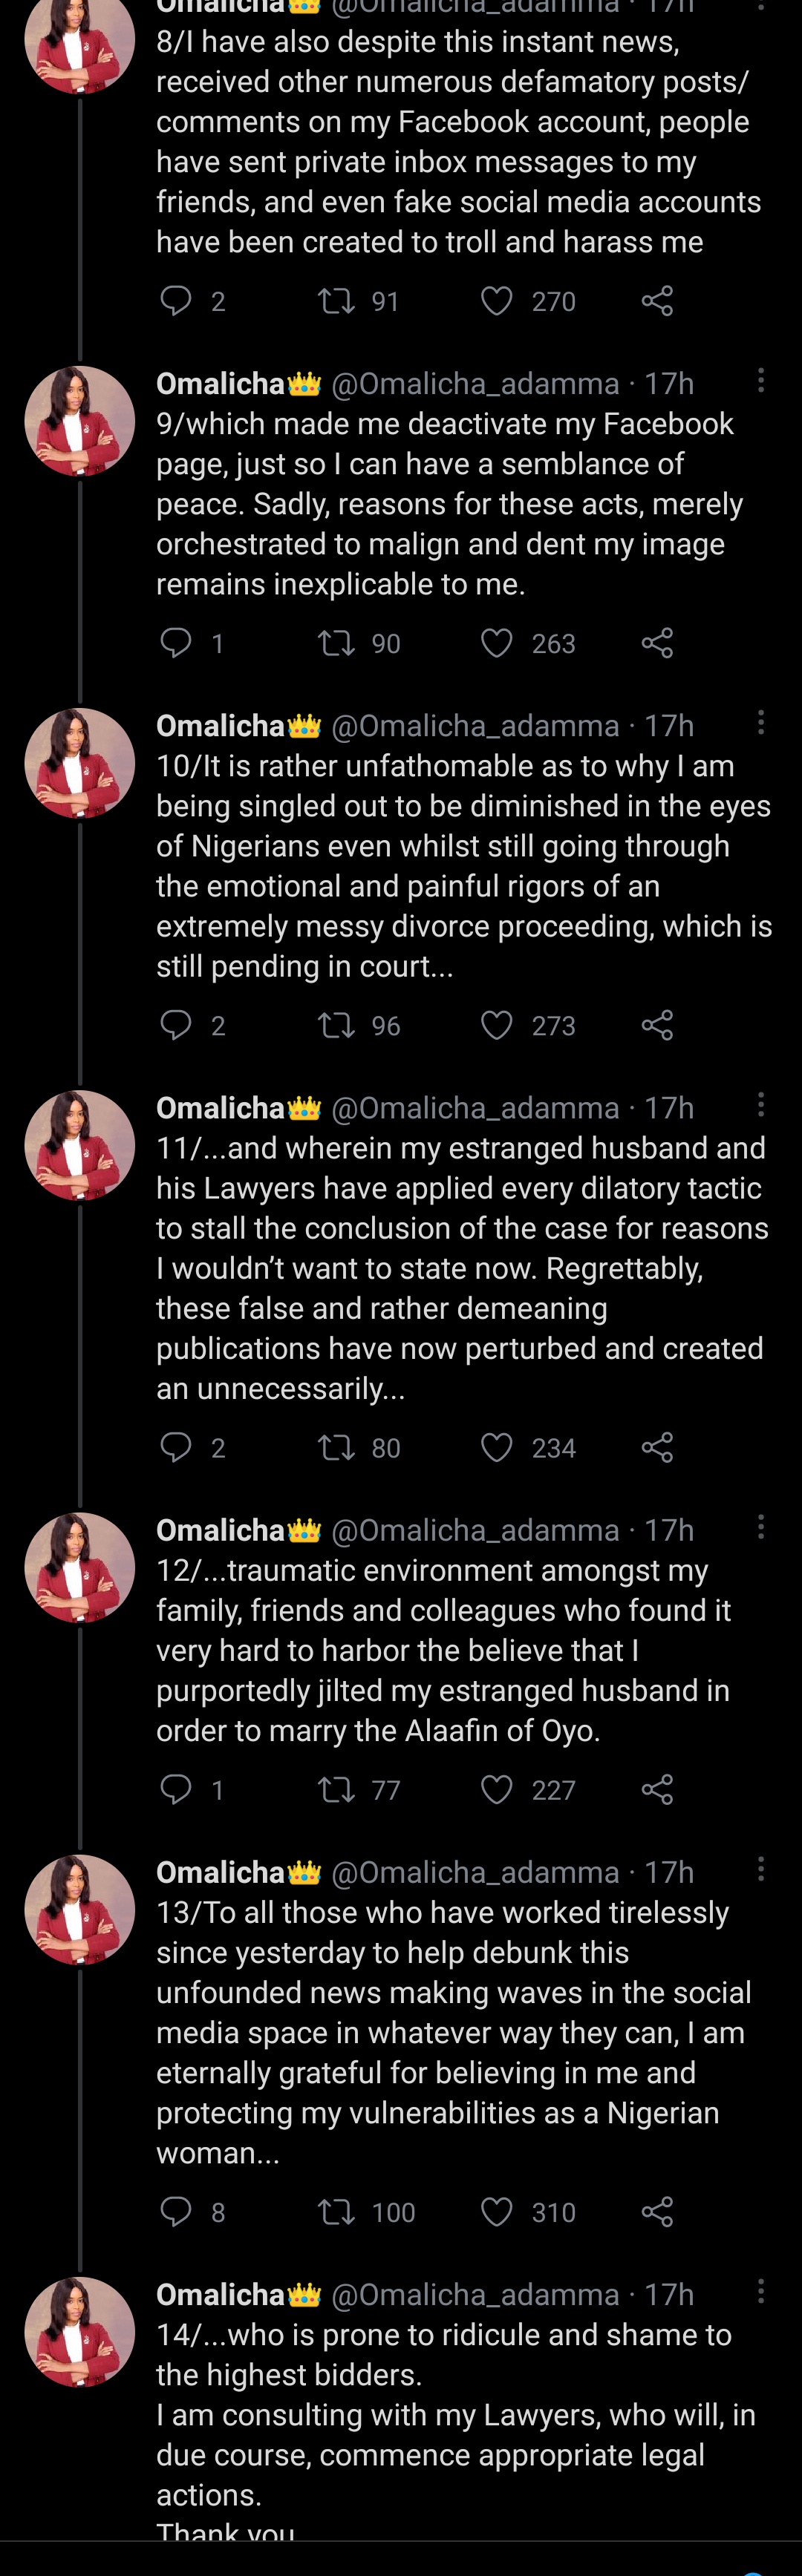Retweet the 13/ tweet with 100 retweets

[x=336, y=2211]
